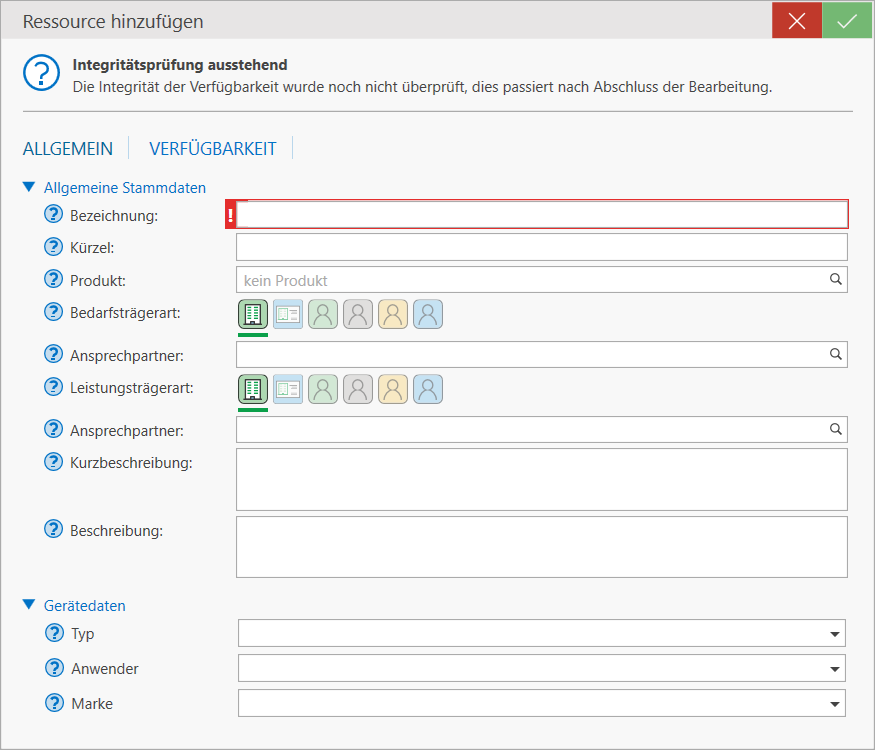Click into the Bezeichnung text field
Image resolution: width=875 pixels, height=750 pixels.
[541, 215]
